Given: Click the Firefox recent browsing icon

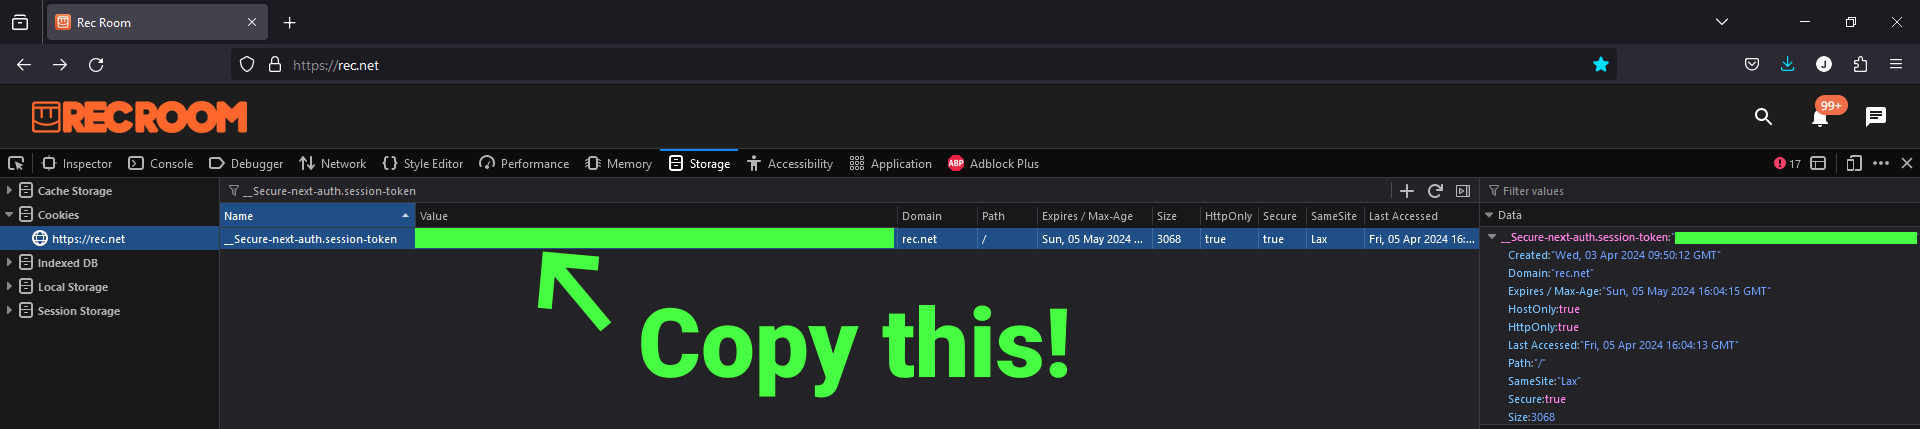Looking at the screenshot, I should point(20,22).
